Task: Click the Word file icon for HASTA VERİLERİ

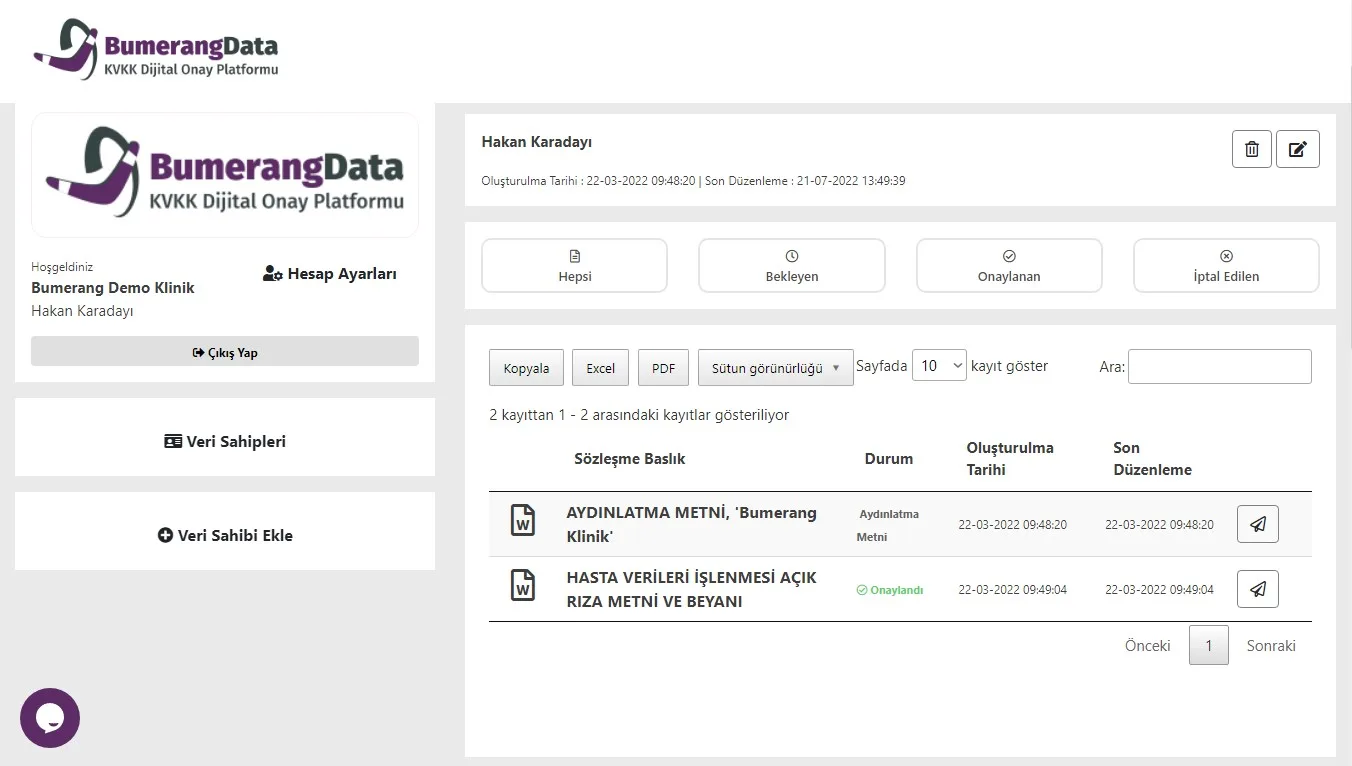Action: 523,585
